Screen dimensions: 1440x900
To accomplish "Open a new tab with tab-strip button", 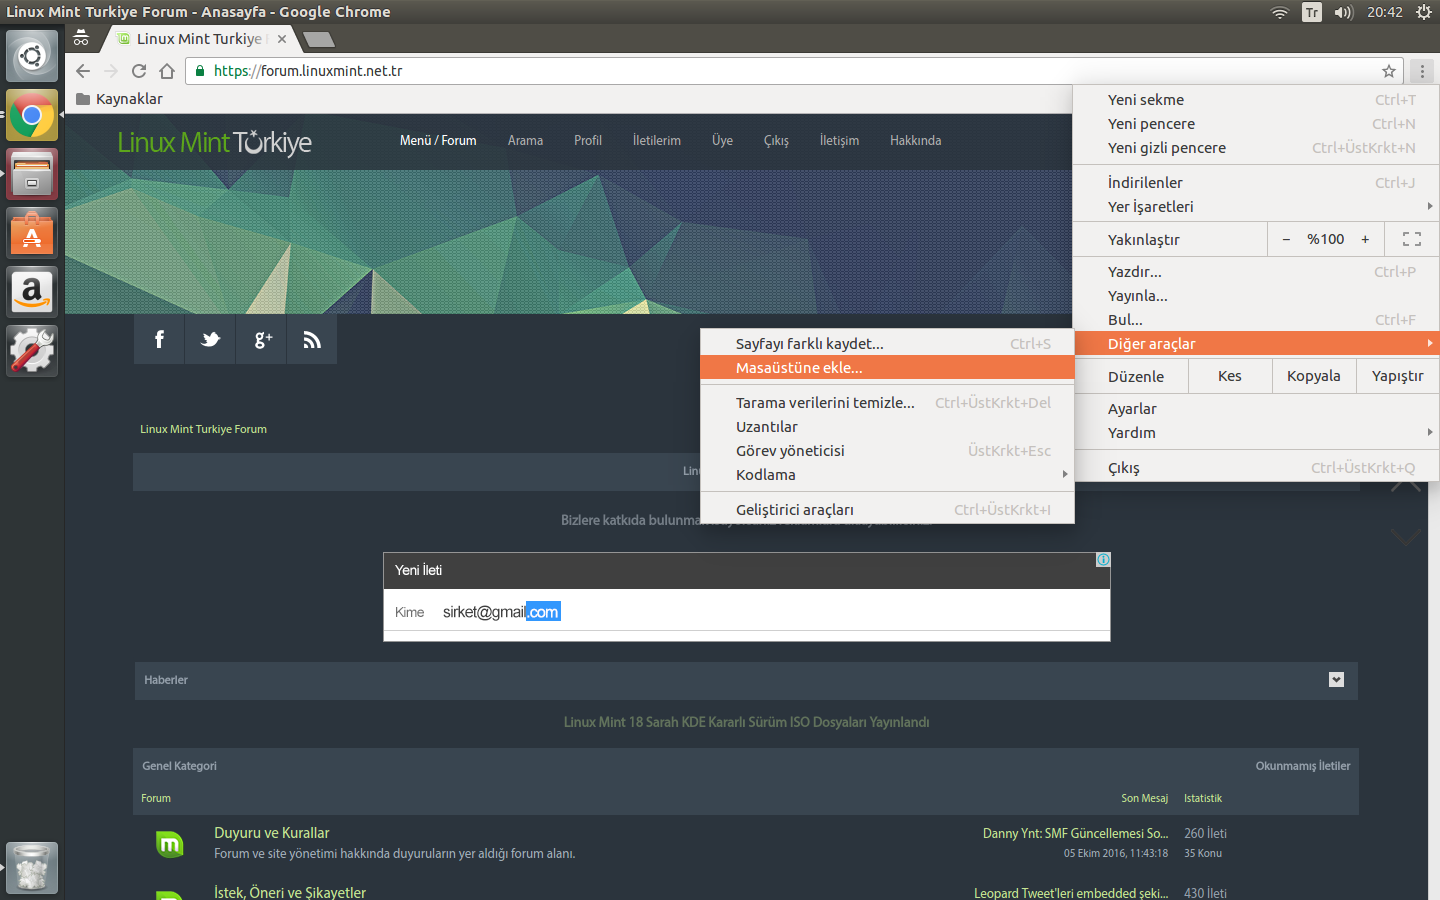I will (x=319, y=39).
